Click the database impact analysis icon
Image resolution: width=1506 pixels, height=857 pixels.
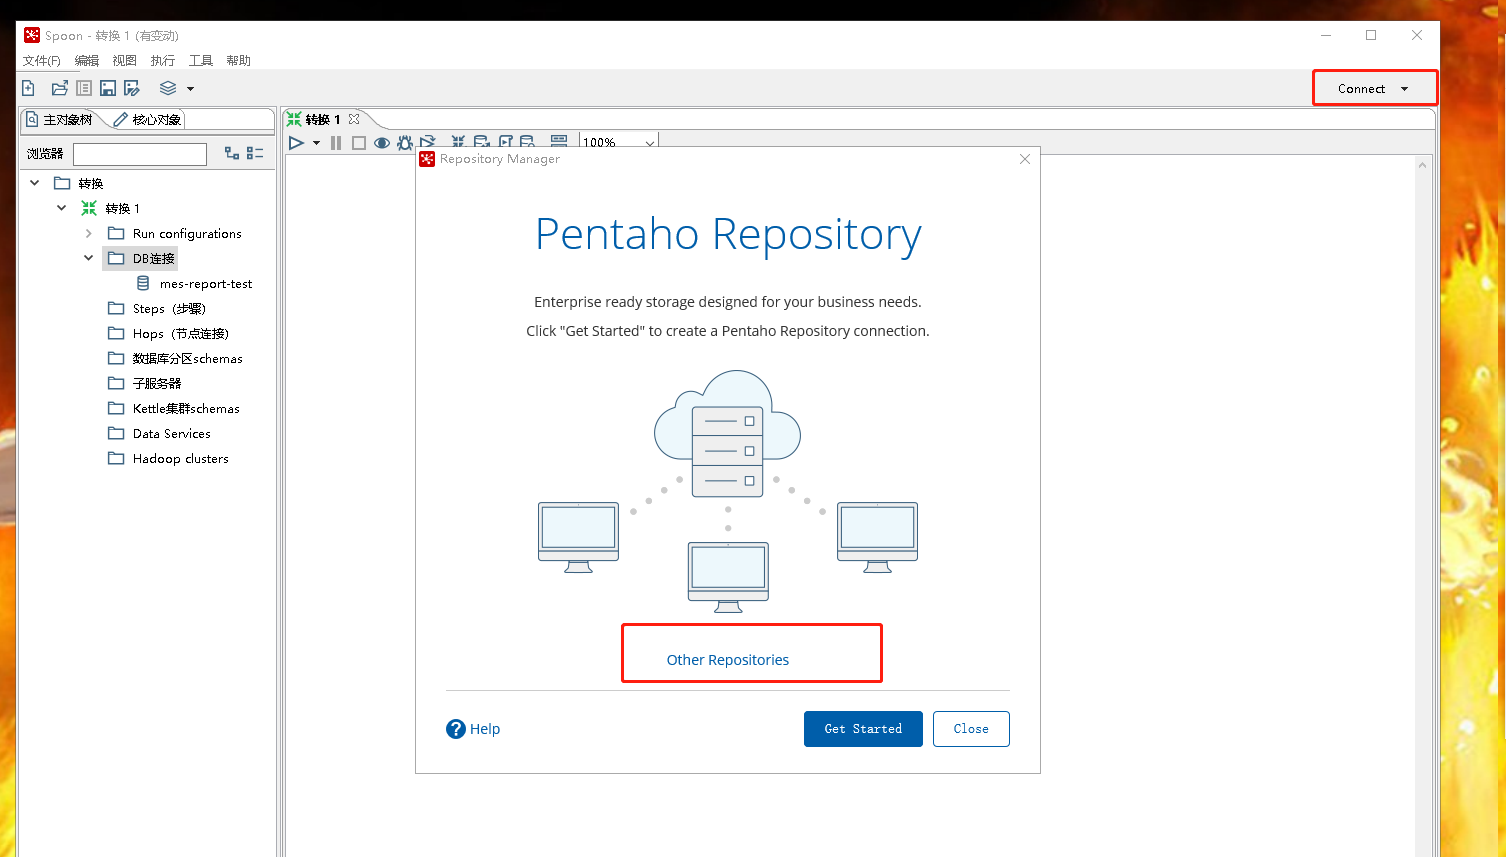pyautogui.click(x=481, y=142)
